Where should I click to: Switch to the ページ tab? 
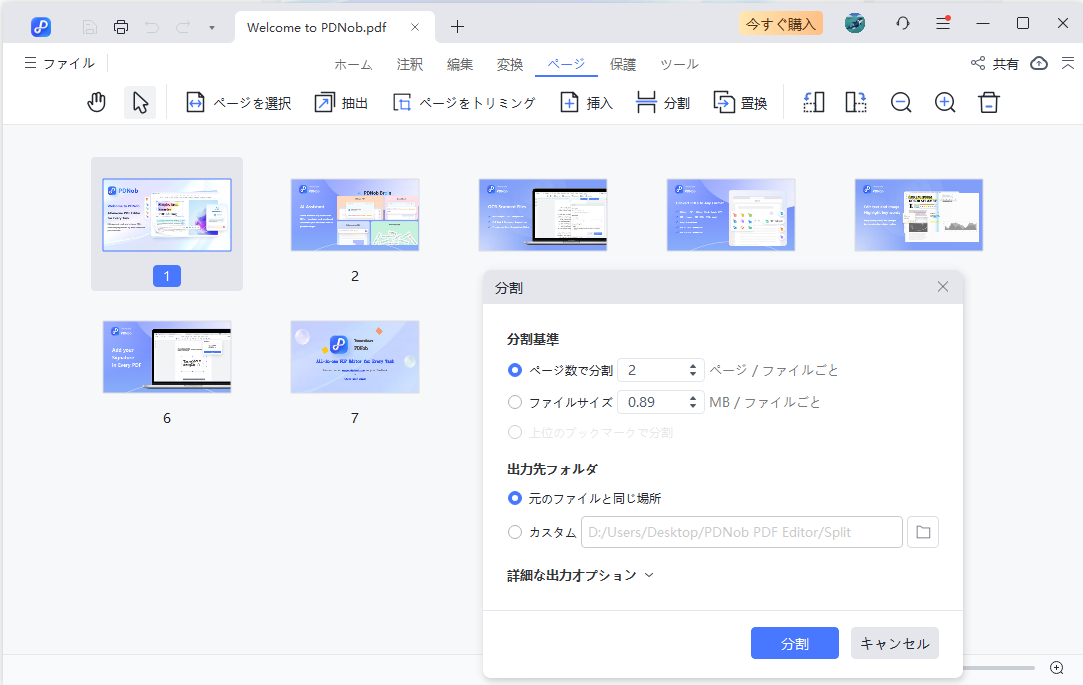(x=566, y=64)
